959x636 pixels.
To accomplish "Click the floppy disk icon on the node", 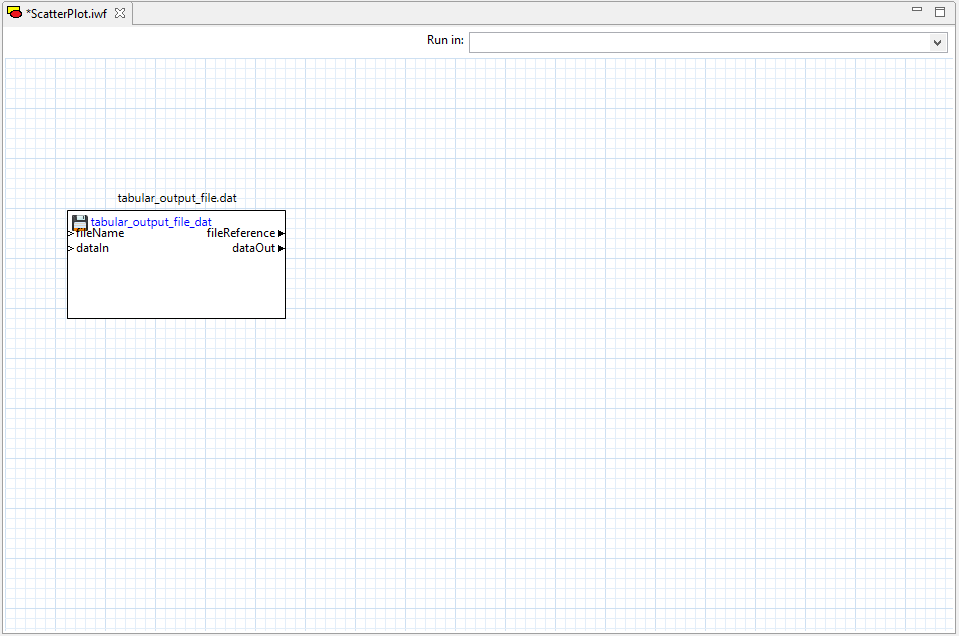I will click(80, 221).
